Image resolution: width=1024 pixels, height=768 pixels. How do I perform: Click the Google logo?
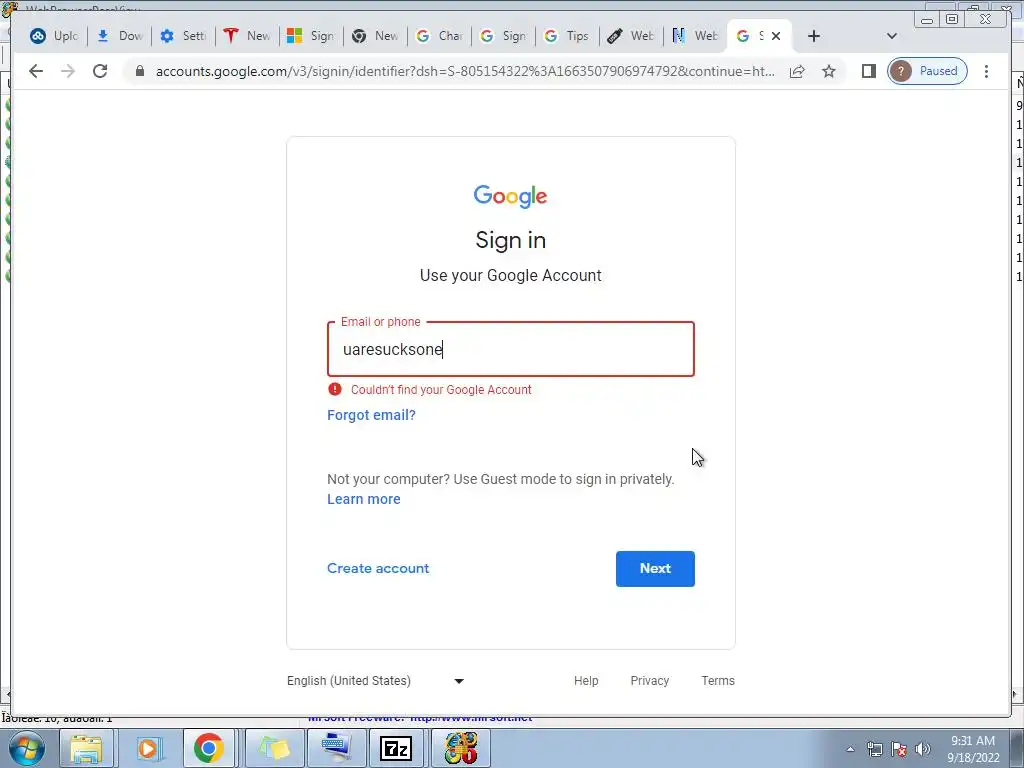click(x=511, y=195)
